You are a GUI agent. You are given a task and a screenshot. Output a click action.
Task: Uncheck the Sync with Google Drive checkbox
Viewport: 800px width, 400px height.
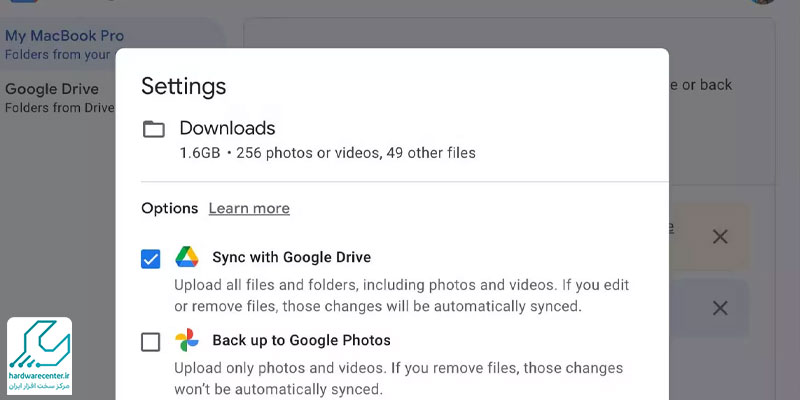pos(151,259)
